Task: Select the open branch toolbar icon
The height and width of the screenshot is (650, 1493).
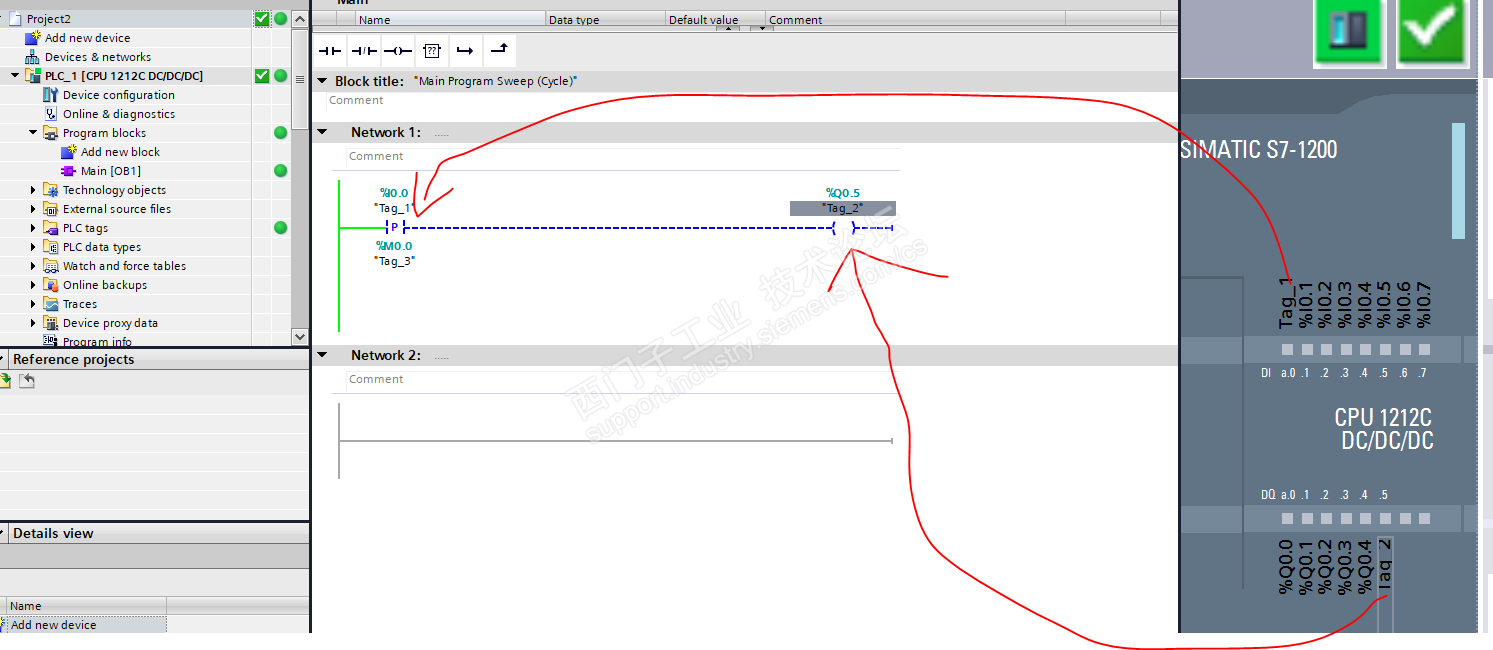Action: tap(465, 50)
